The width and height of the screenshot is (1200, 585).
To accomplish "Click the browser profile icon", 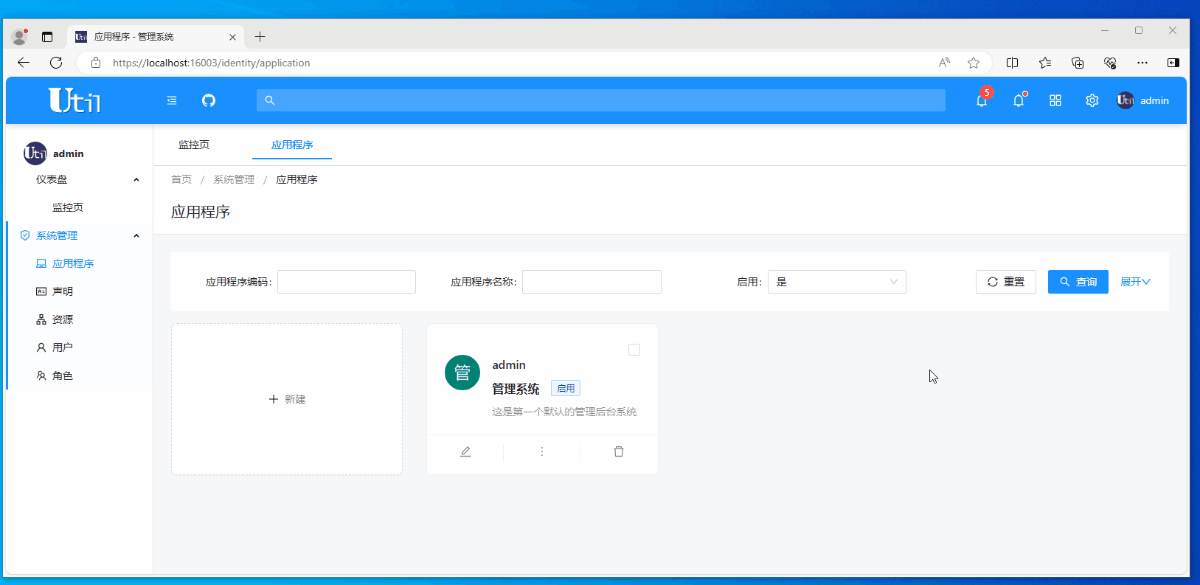I will point(19,36).
